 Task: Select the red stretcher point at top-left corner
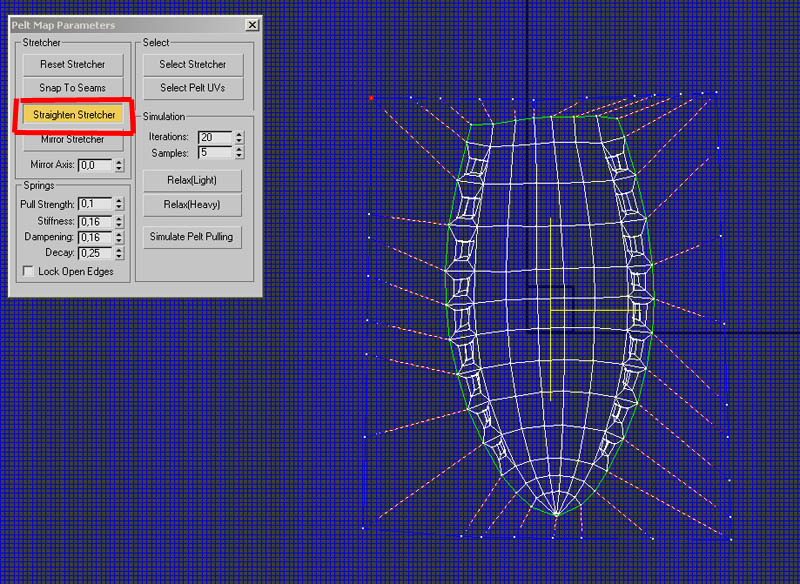(371, 97)
